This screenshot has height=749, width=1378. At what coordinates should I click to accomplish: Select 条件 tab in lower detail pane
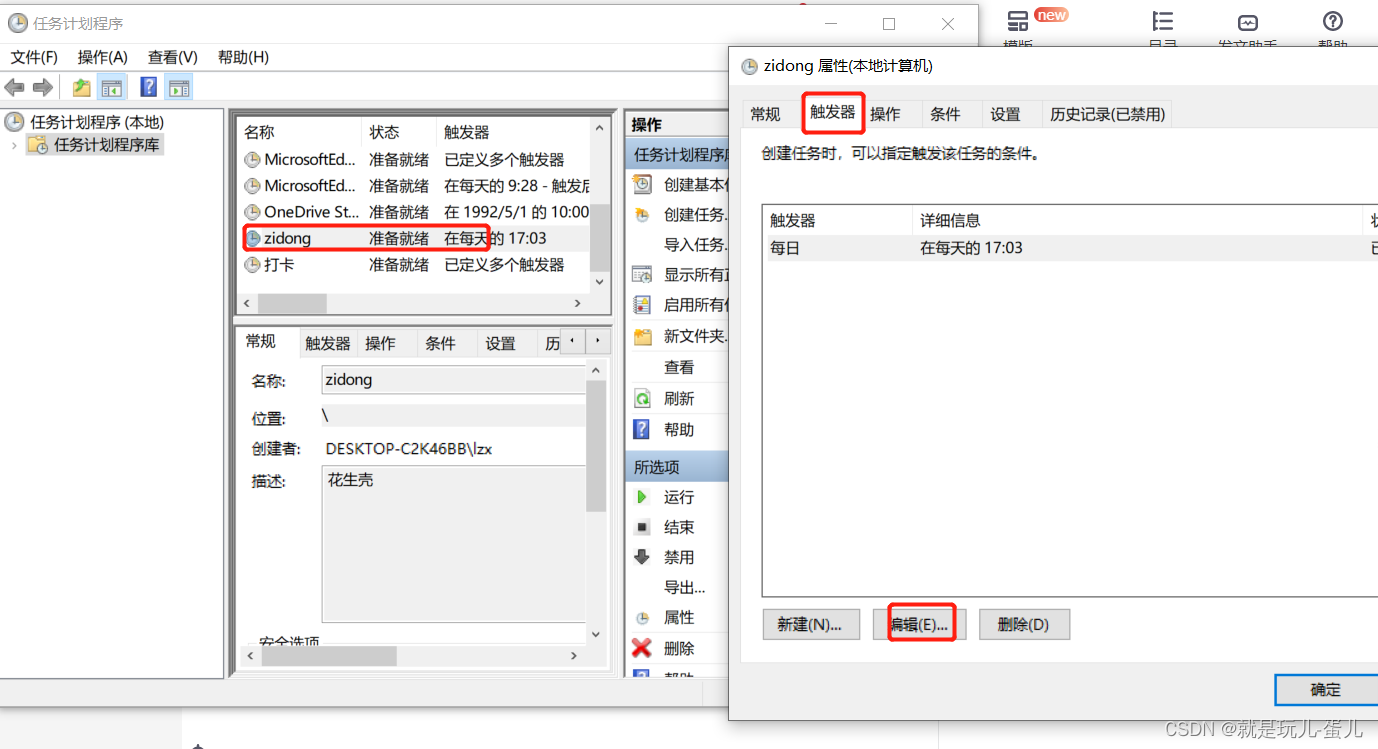(x=441, y=343)
